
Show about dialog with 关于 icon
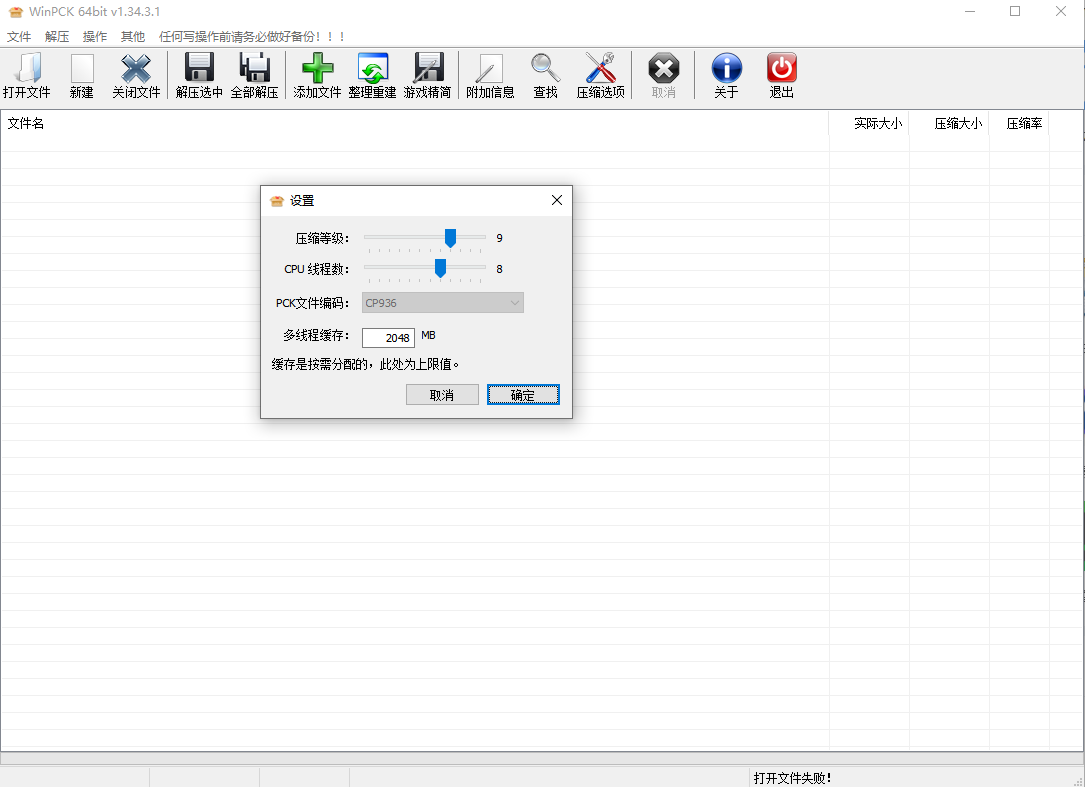click(x=726, y=75)
